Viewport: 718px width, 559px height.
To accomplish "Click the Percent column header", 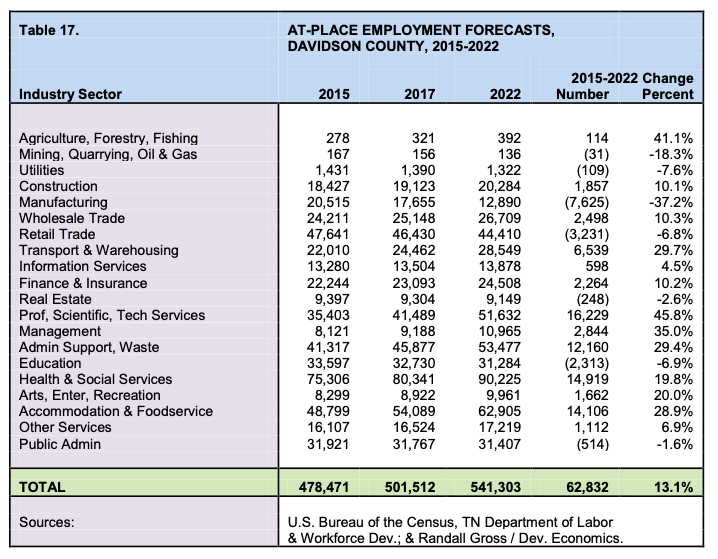I will pos(666,94).
